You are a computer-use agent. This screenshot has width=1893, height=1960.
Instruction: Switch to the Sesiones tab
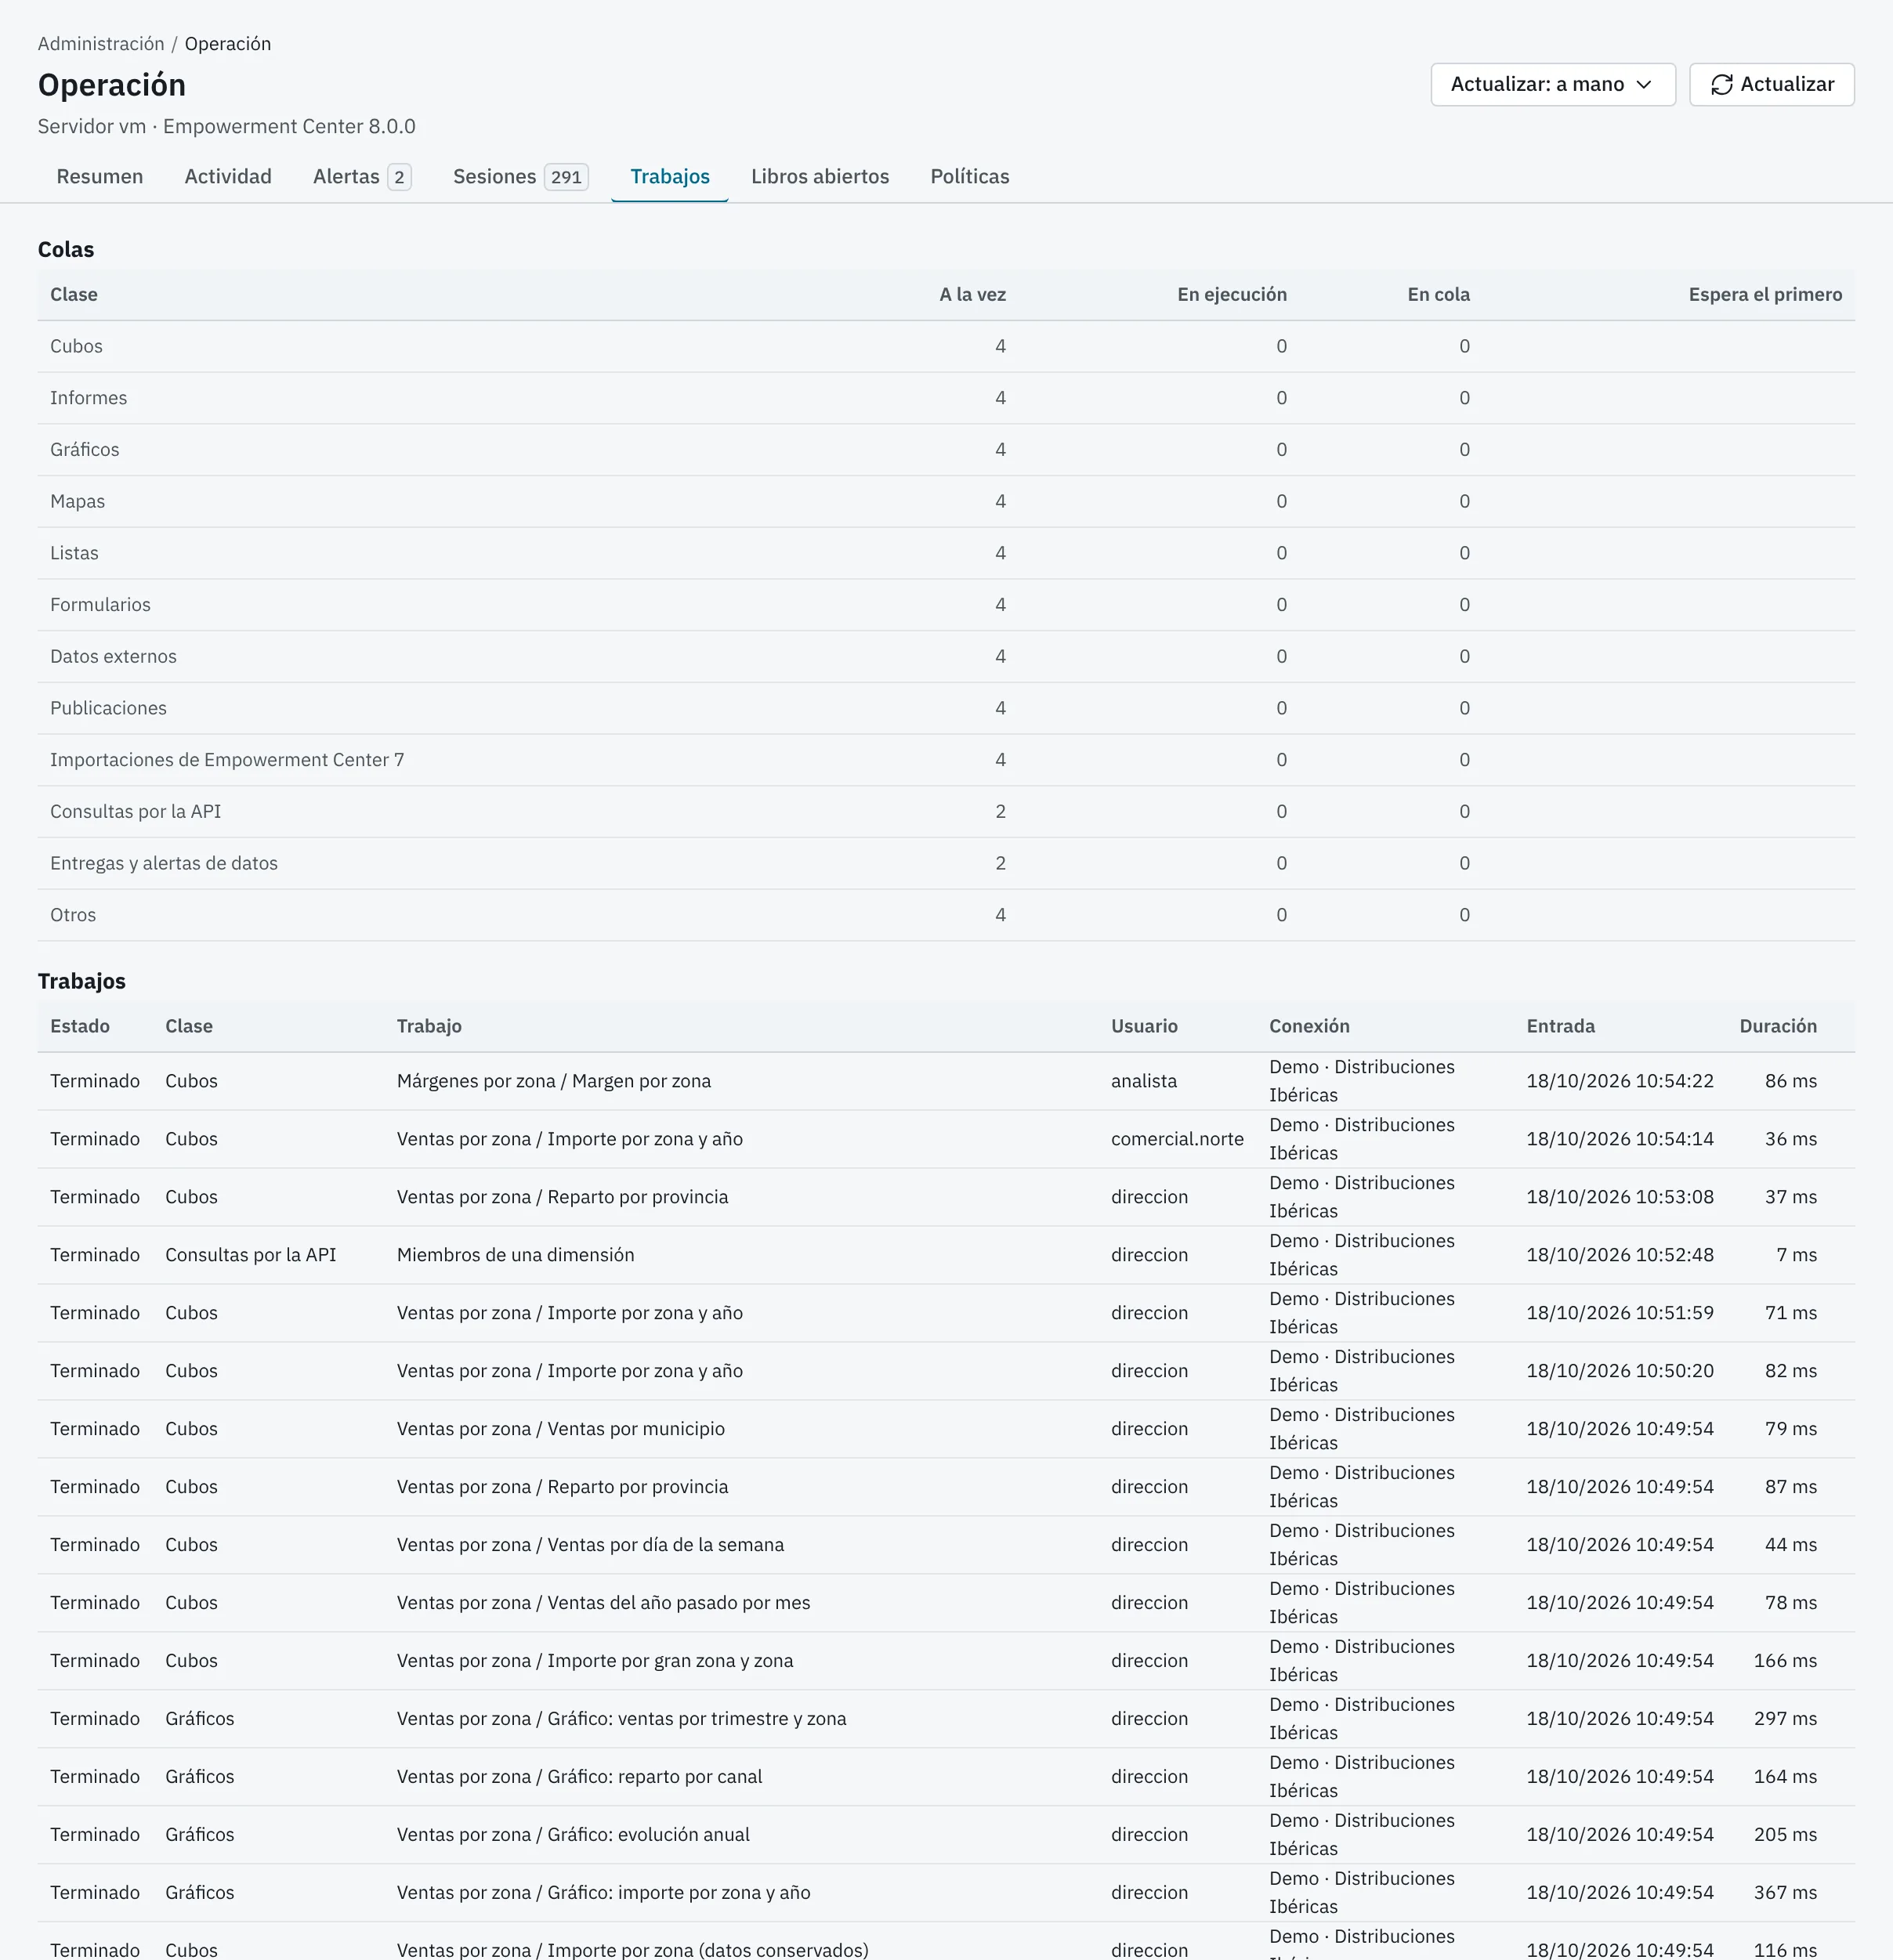pyautogui.click(x=520, y=177)
